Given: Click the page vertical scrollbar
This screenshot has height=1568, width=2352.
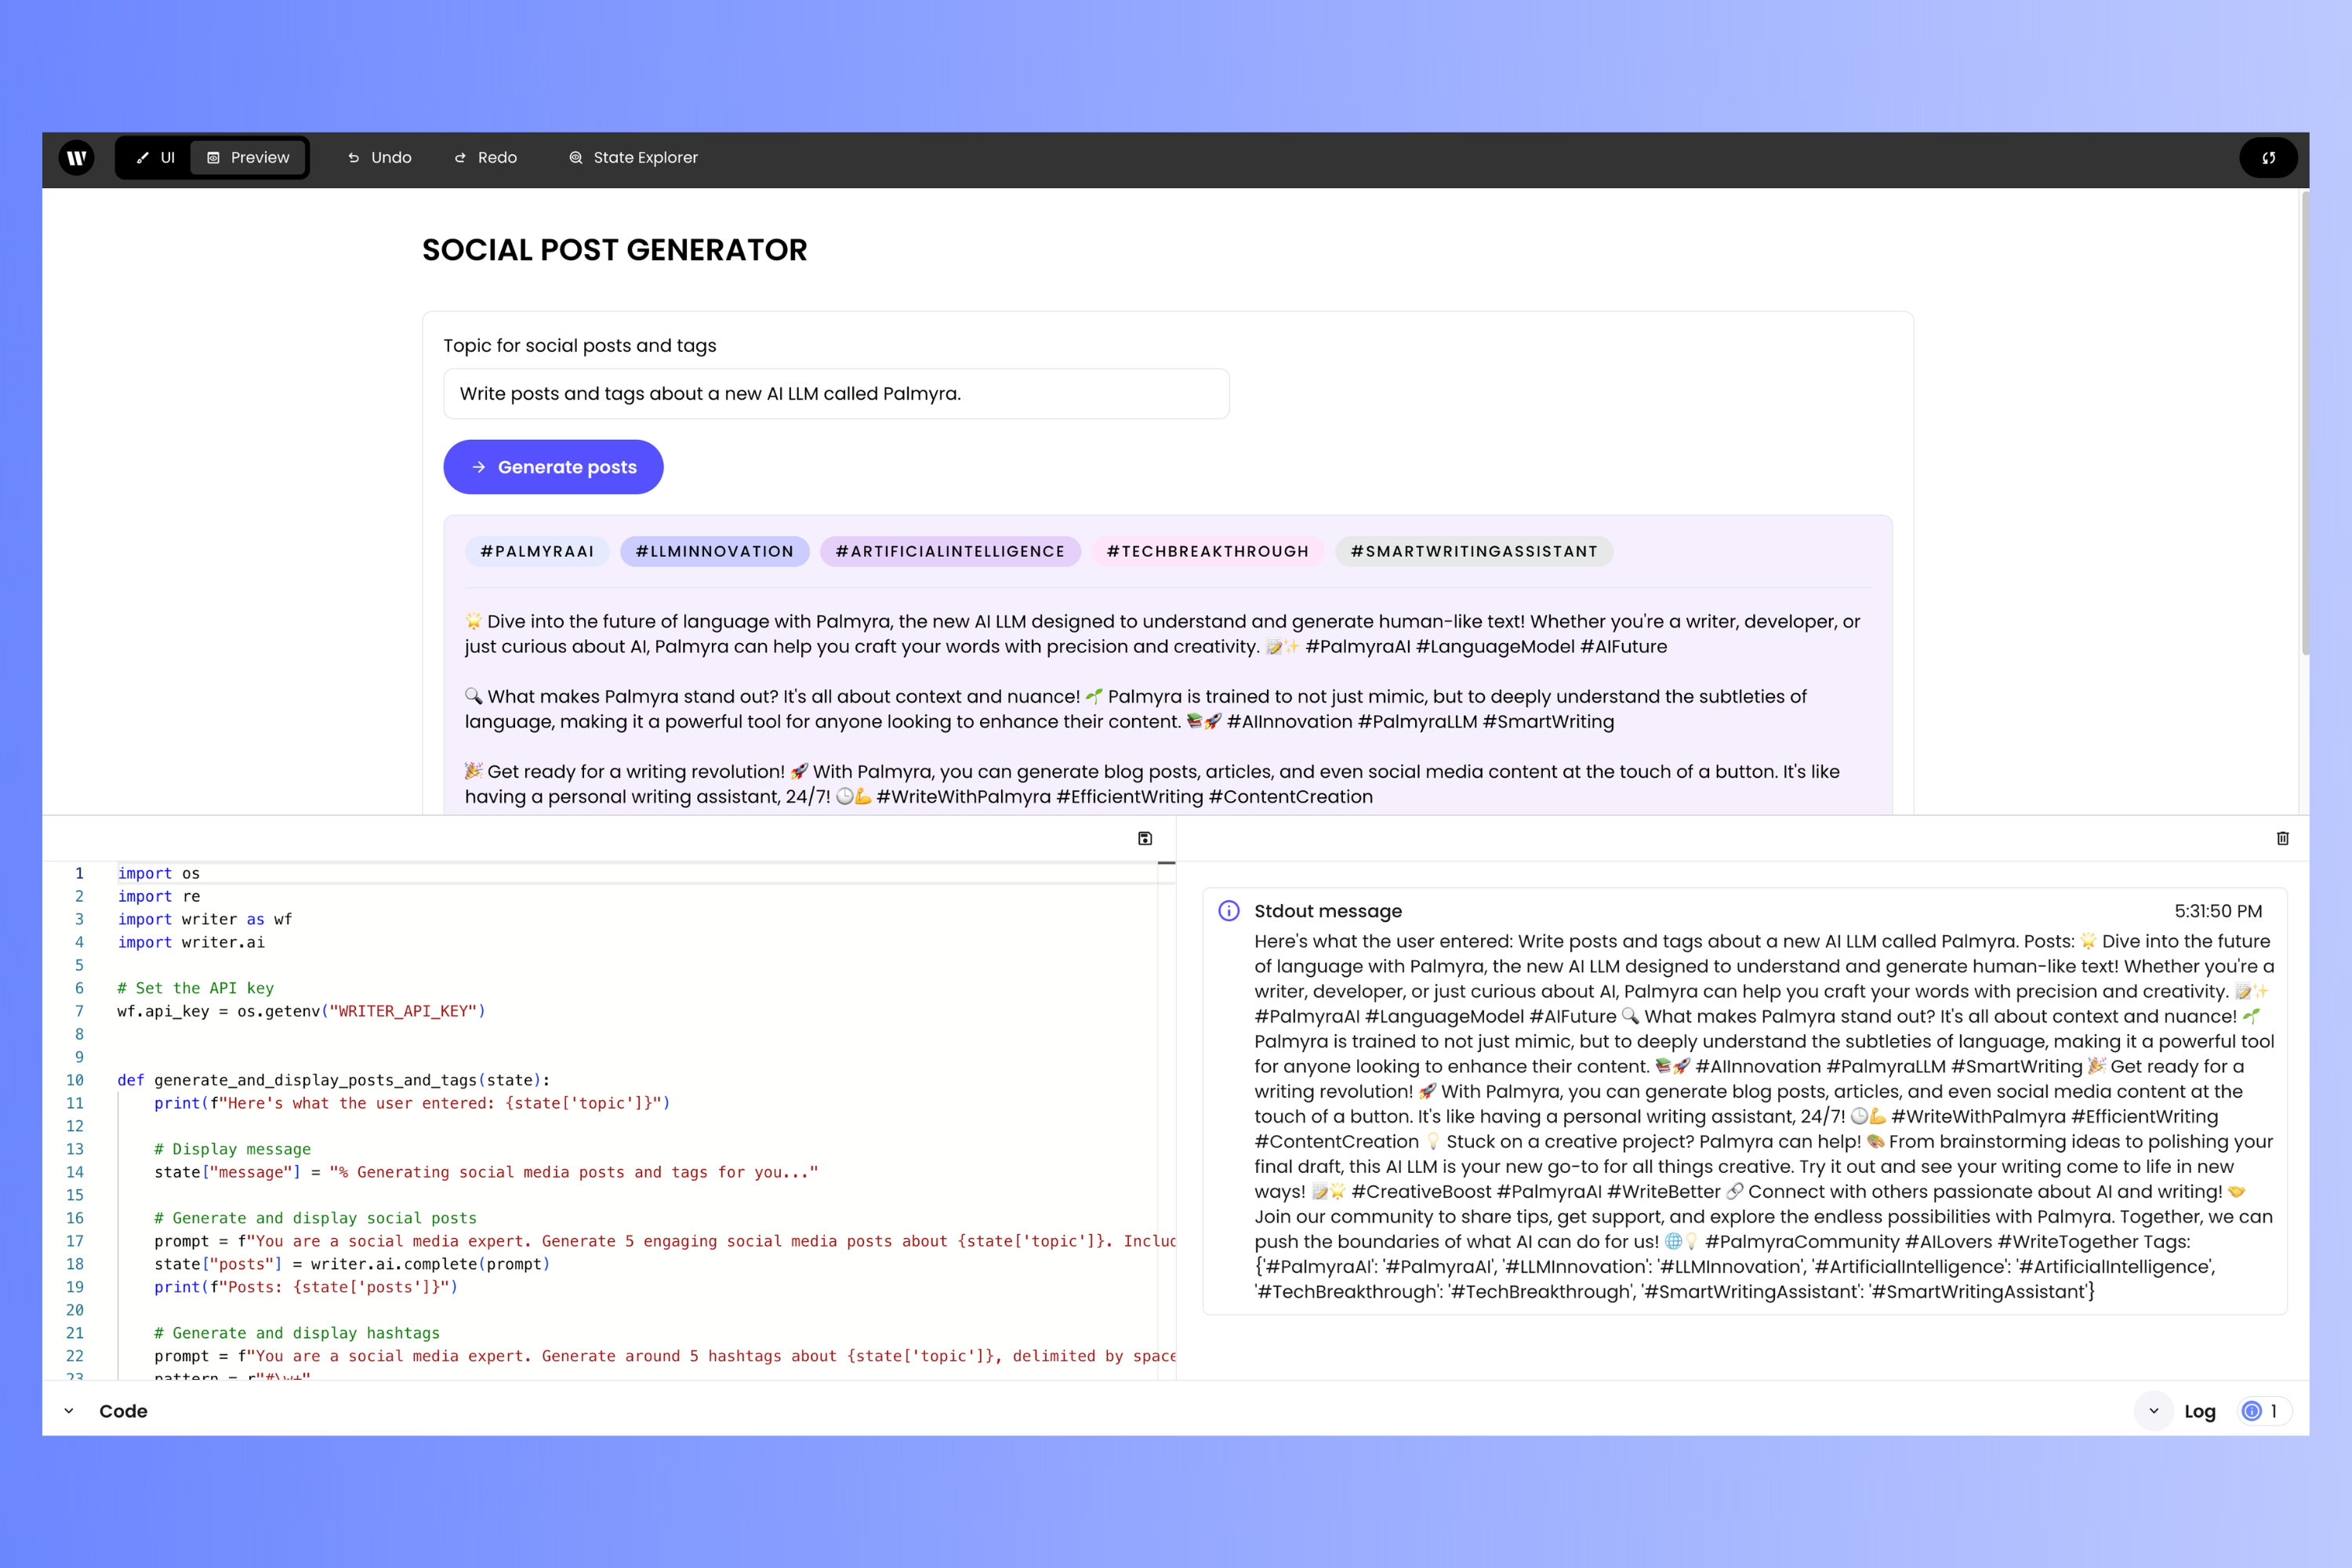Looking at the screenshot, I should click(2305, 425).
